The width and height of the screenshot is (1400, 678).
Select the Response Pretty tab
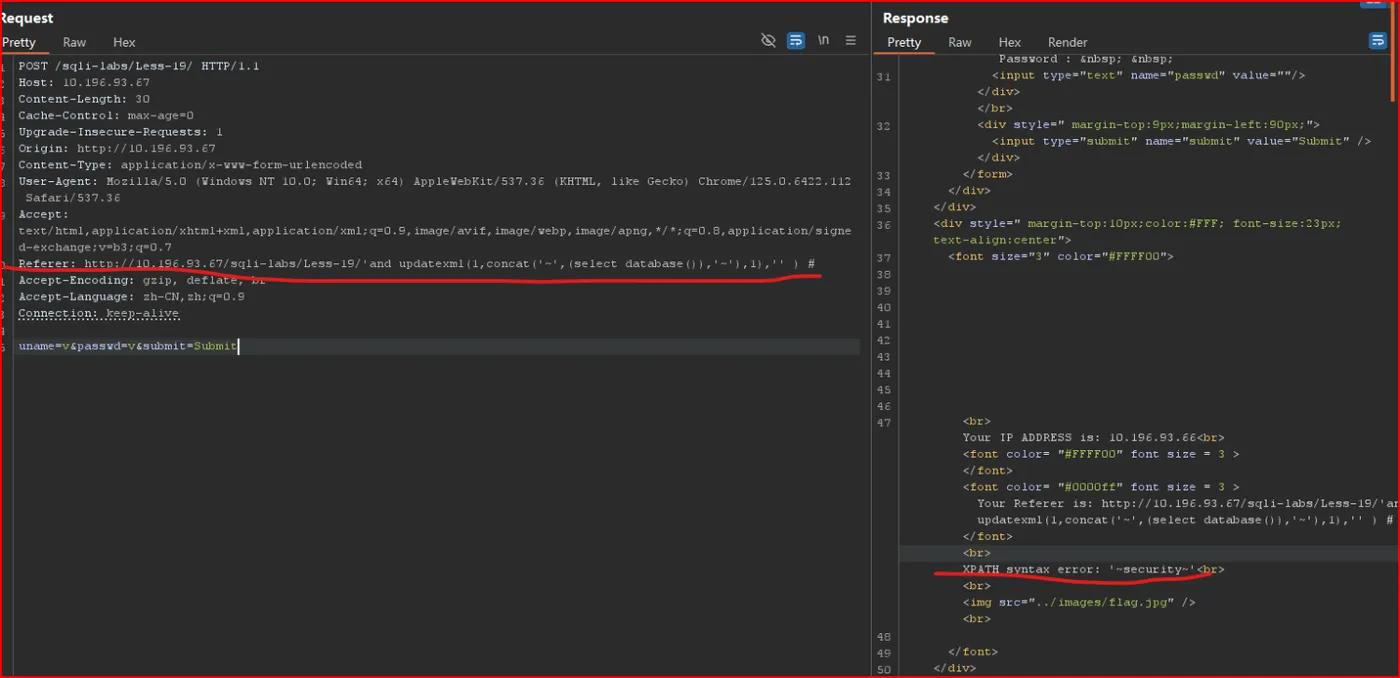point(904,42)
